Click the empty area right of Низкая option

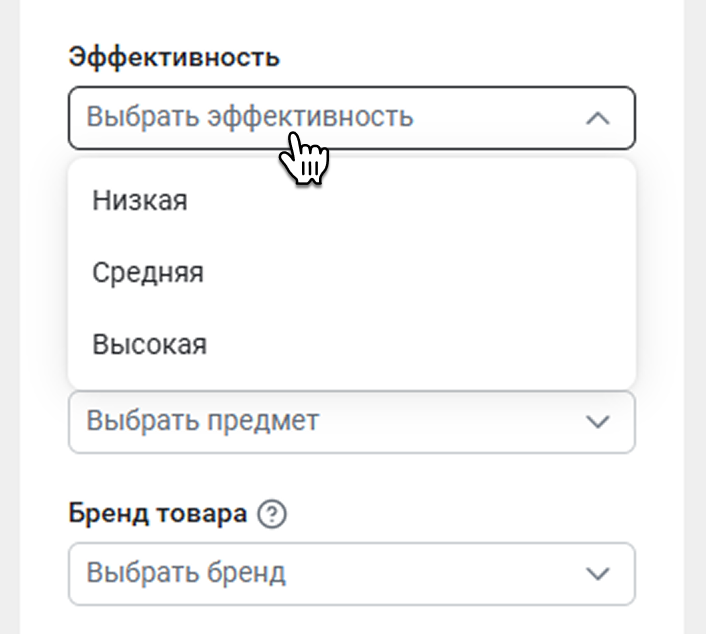[x=405, y=200]
